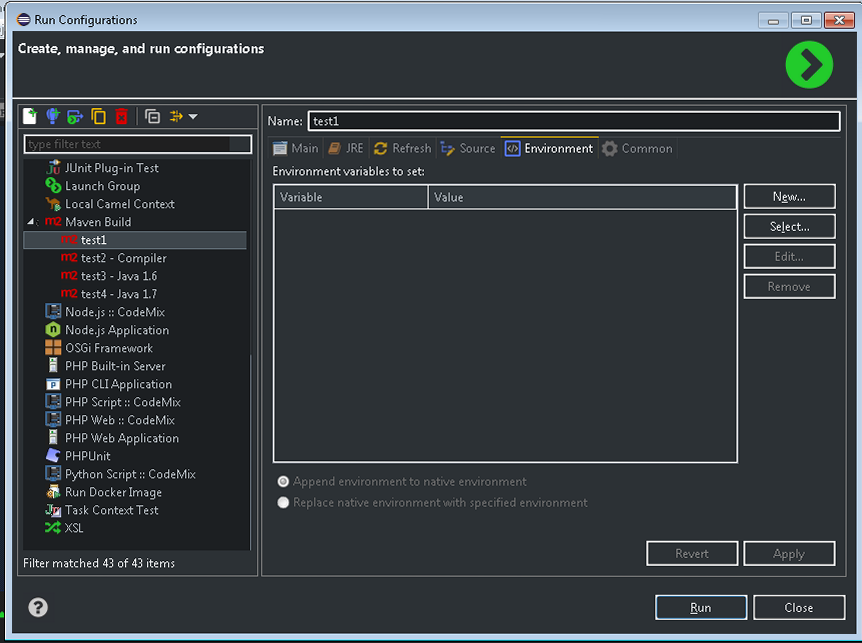Select Append environment to native environment
The height and width of the screenshot is (643, 862).
coord(284,481)
